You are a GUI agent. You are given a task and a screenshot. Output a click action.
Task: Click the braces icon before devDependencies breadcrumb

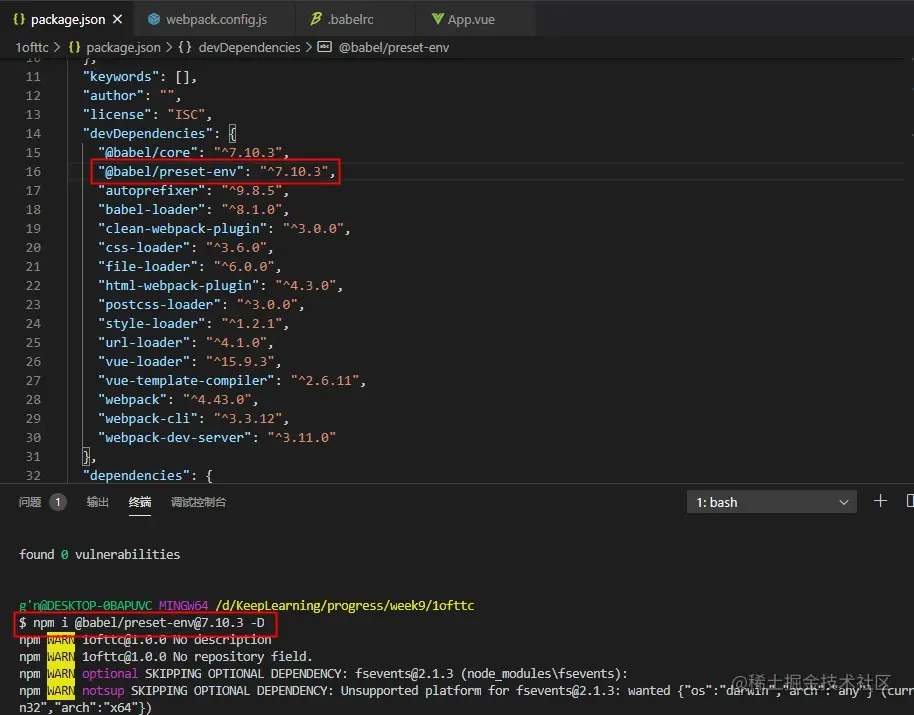pos(184,47)
